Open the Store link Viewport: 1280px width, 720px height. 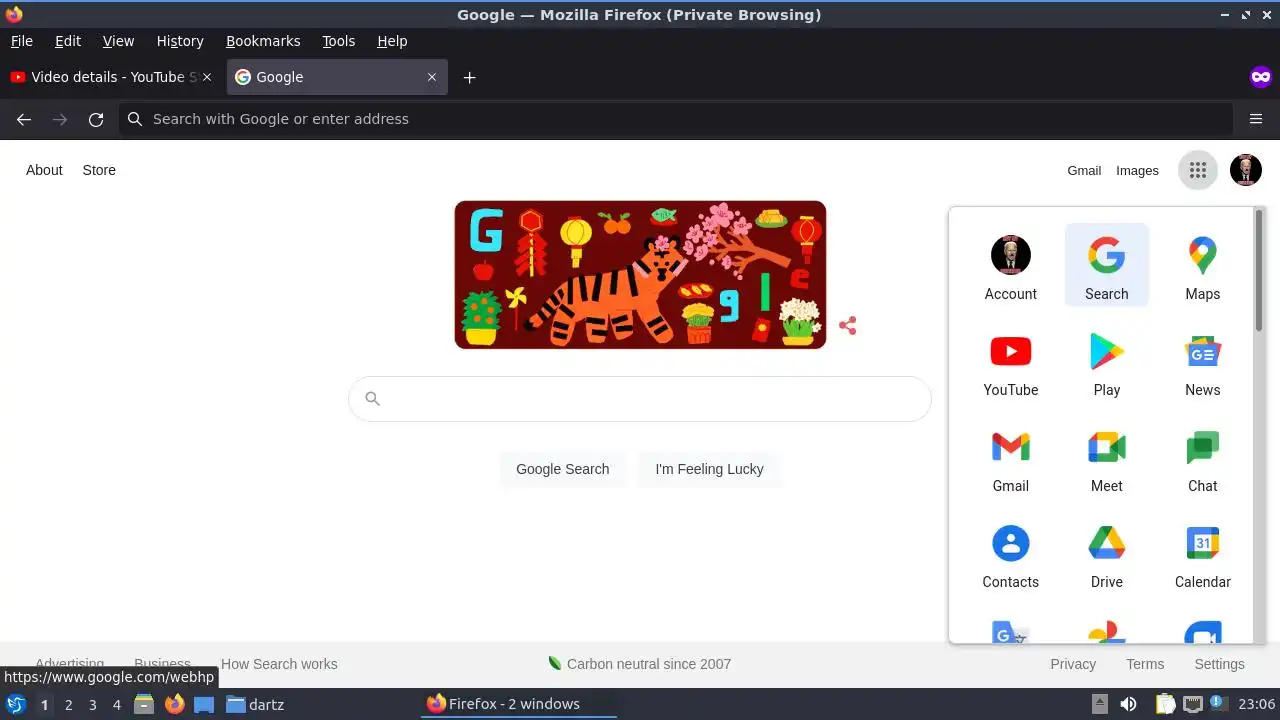tap(99, 170)
